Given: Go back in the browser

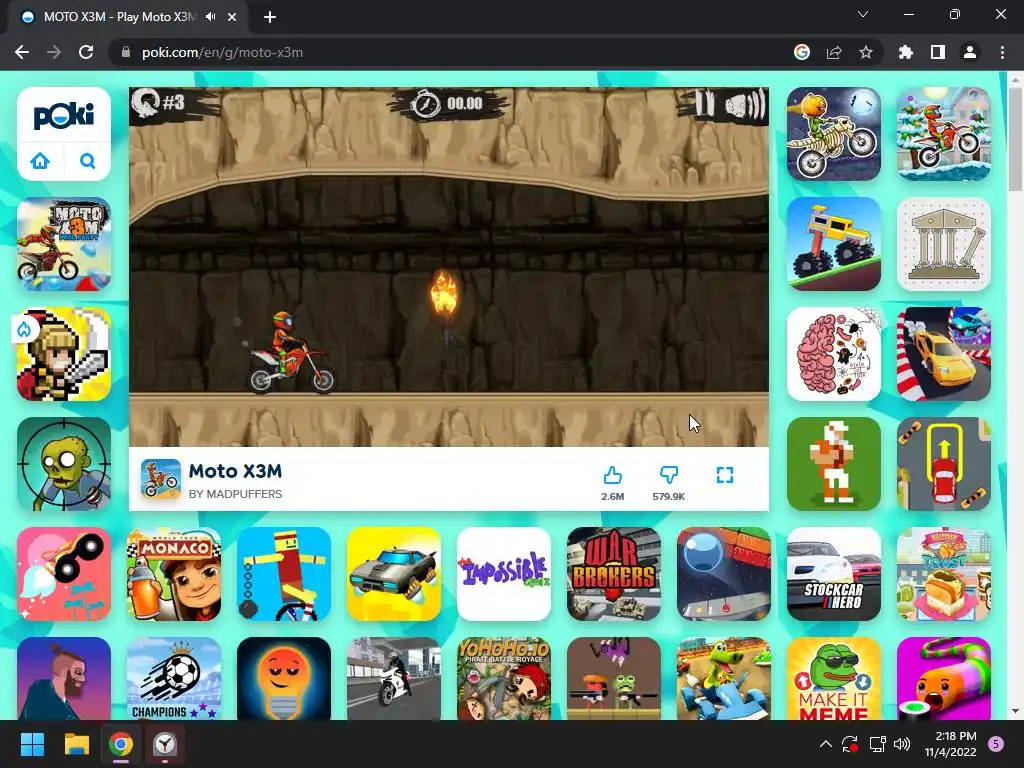Looking at the screenshot, I should coord(22,52).
